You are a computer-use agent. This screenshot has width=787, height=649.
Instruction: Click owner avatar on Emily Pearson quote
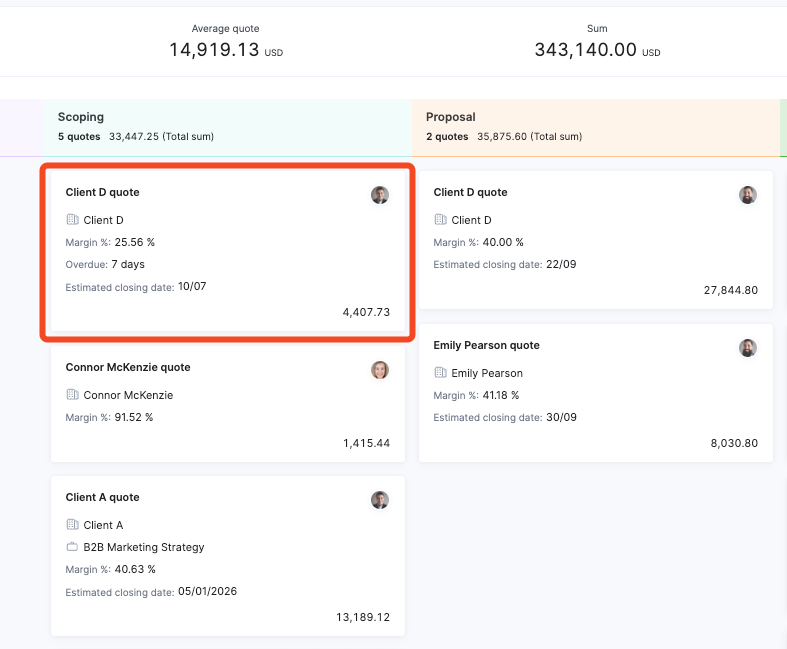click(x=748, y=348)
